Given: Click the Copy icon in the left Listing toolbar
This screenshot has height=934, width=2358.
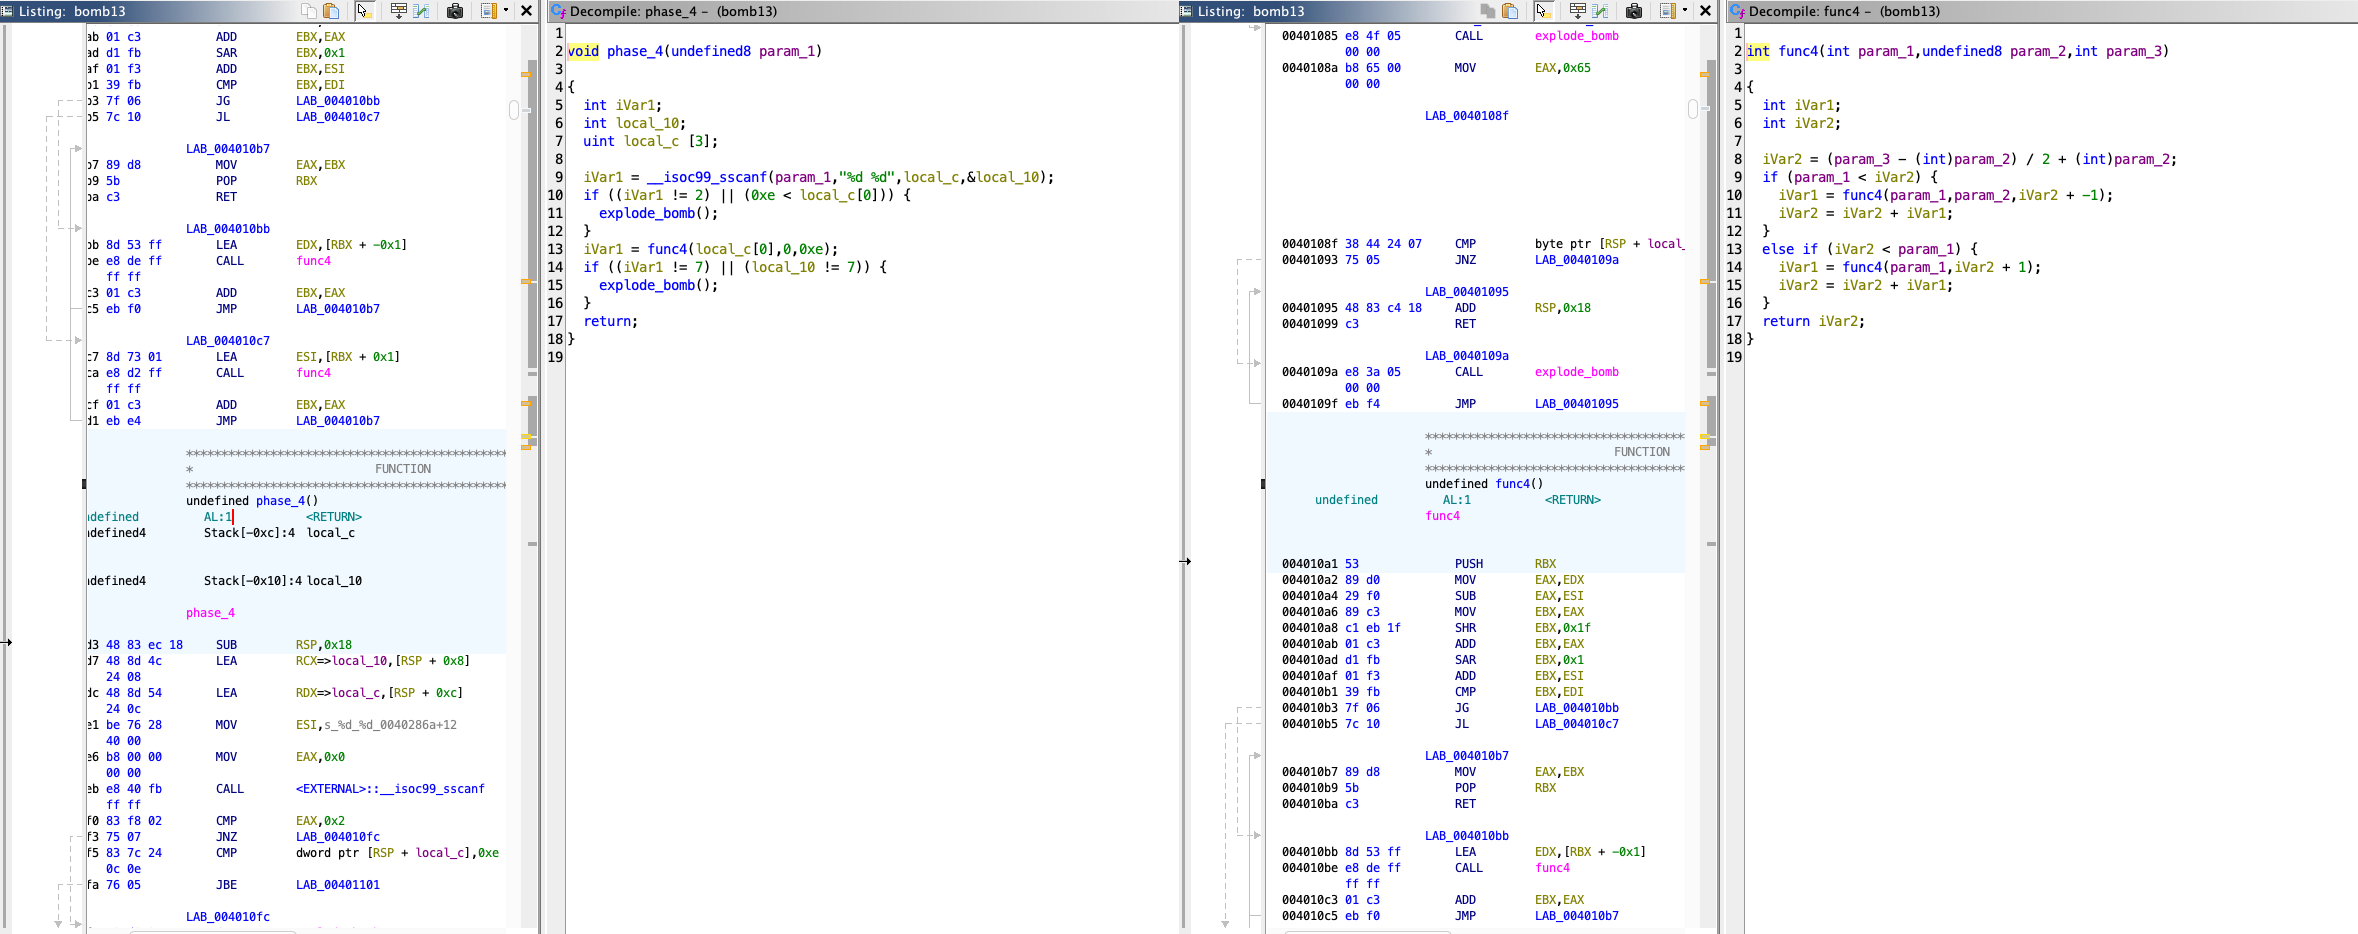Looking at the screenshot, I should pyautogui.click(x=309, y=11).
